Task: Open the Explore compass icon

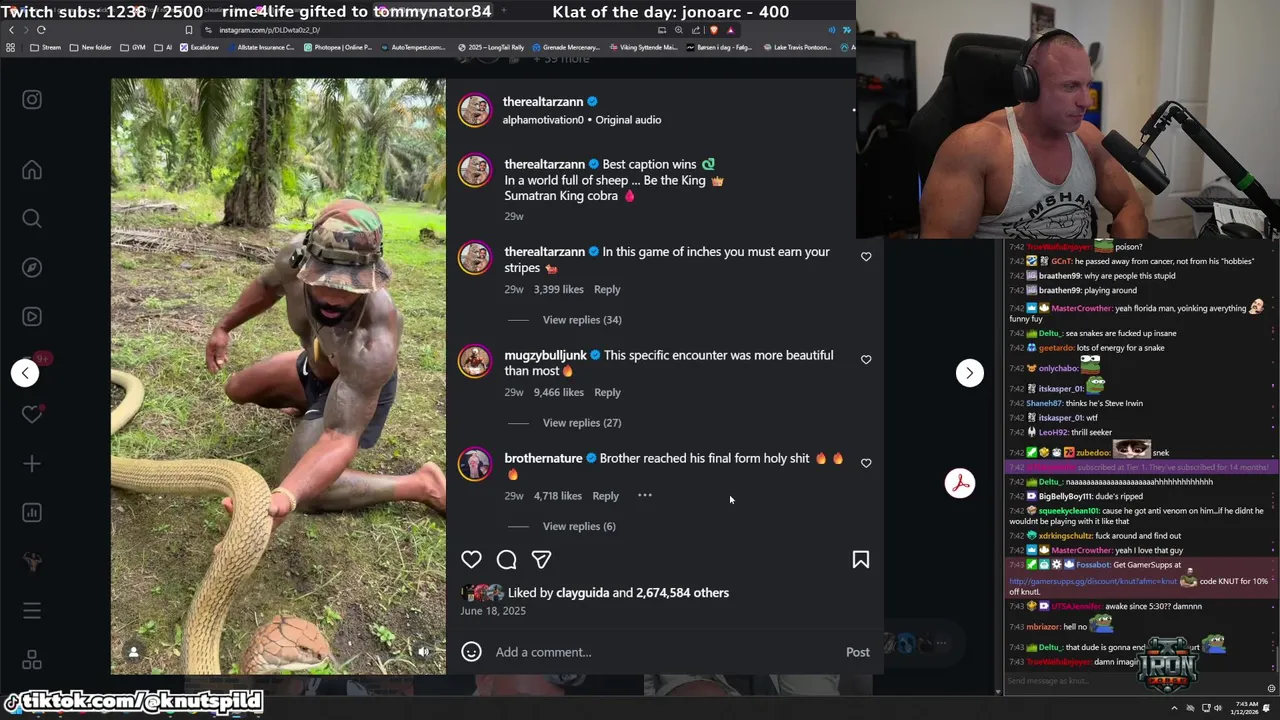Action: coord(32,268)
